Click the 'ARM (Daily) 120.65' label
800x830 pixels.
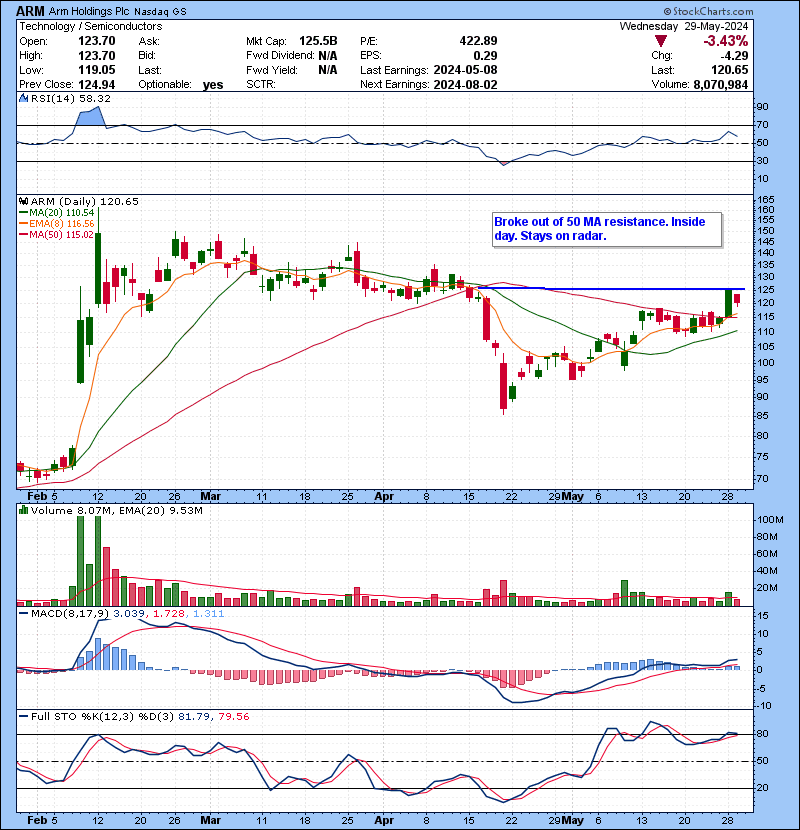coord(85,201)
